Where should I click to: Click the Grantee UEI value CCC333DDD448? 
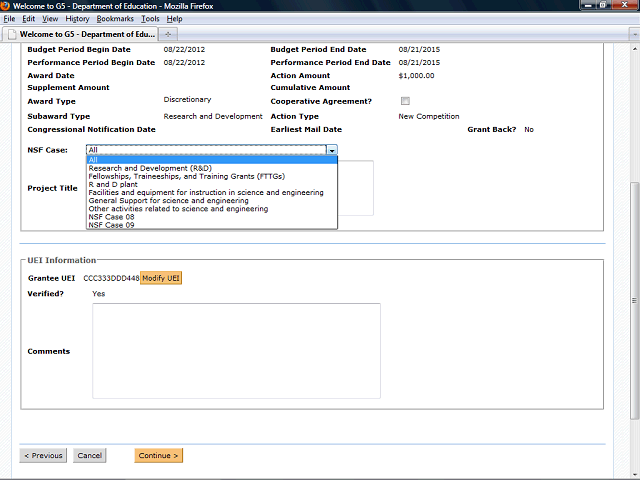coord(111,278)
